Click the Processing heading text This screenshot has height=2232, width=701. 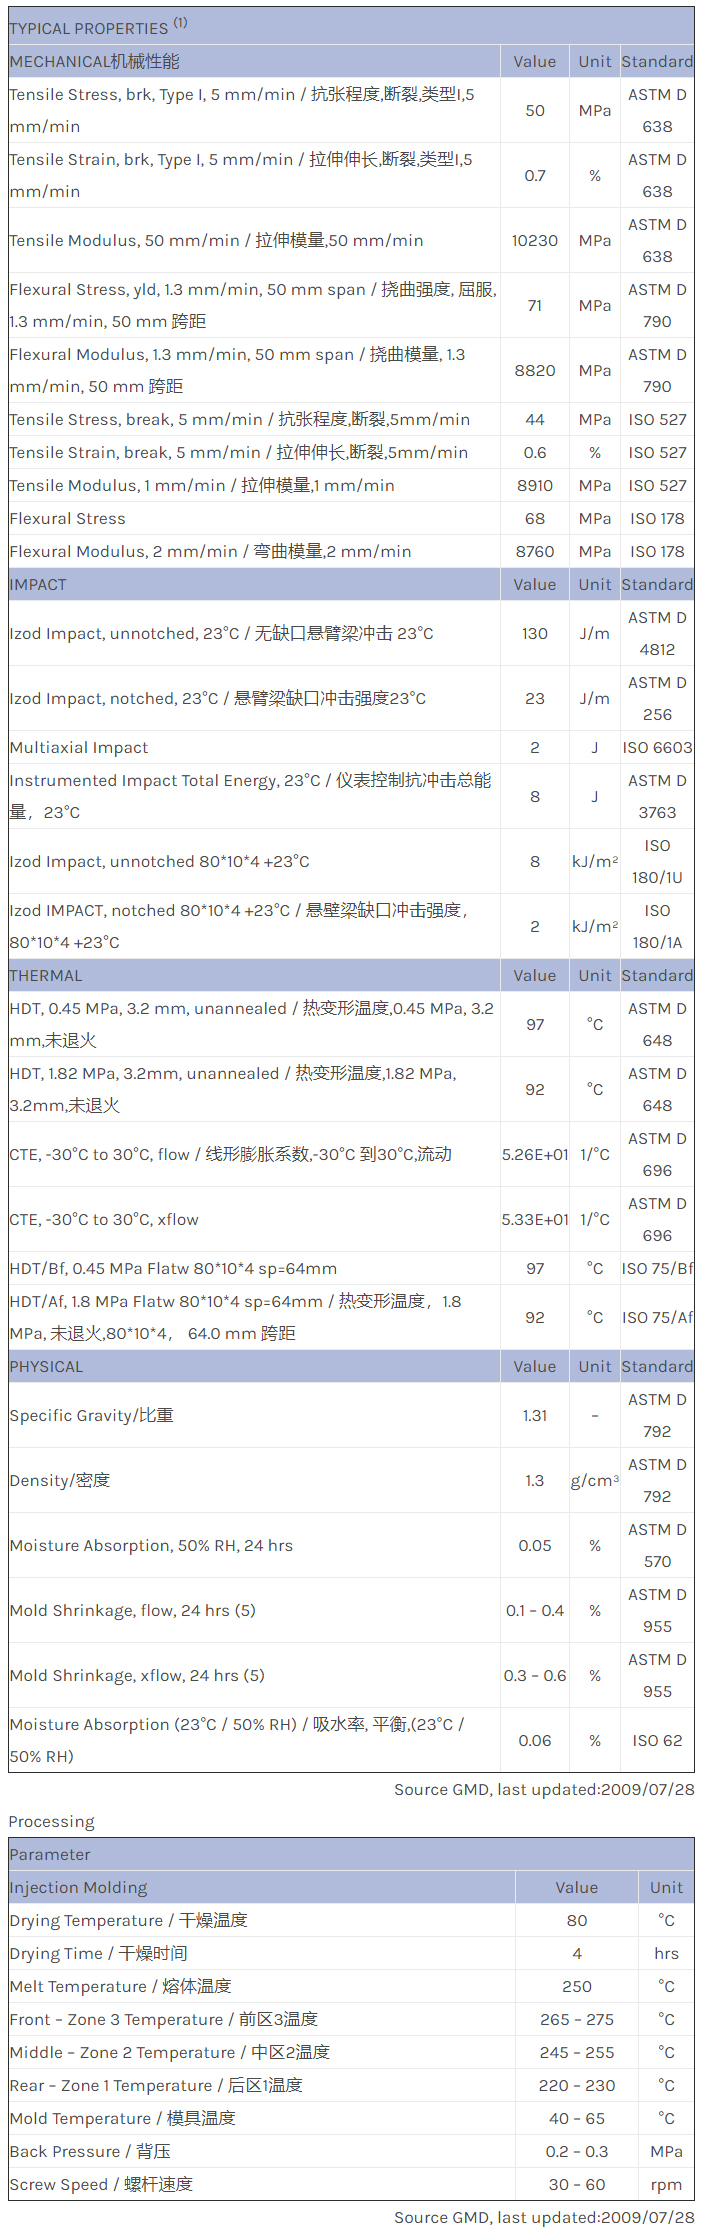(x=51, y=1821)
